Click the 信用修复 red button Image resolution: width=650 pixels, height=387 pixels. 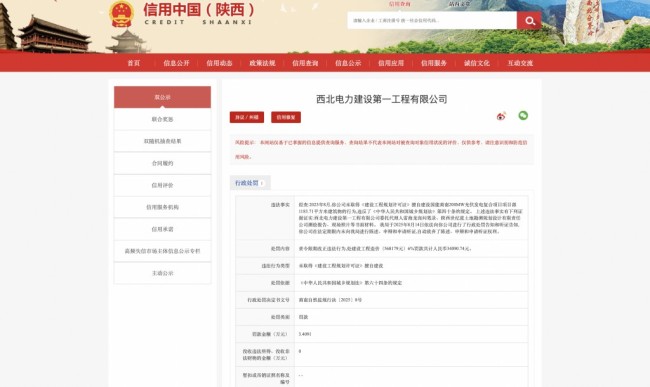(x=286, y=117)
